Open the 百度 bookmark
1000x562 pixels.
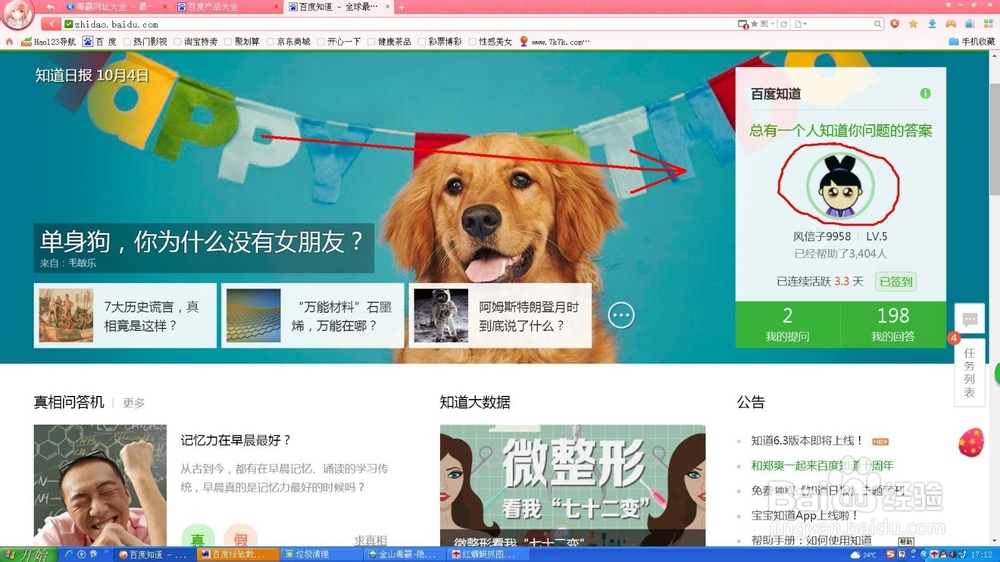(99, 41)
